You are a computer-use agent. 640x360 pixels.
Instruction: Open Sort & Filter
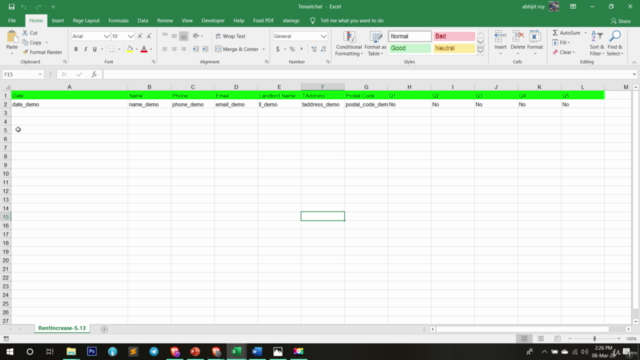pyautogui.click(x=597, y=43)
